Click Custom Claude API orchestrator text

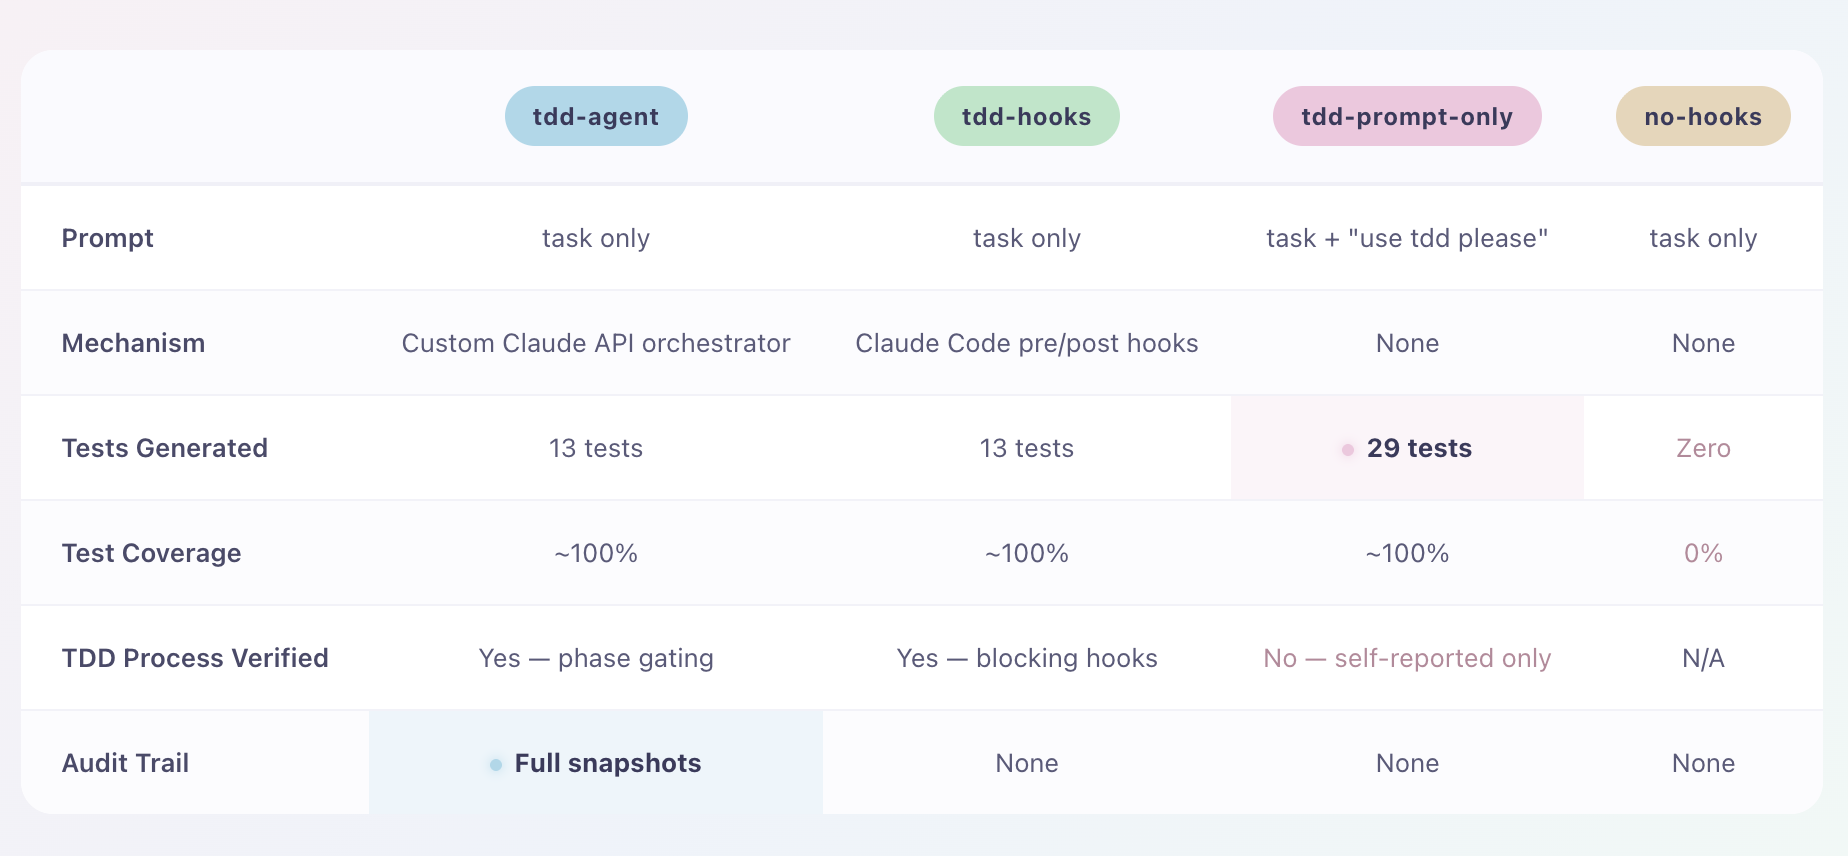tap(596, 343)
